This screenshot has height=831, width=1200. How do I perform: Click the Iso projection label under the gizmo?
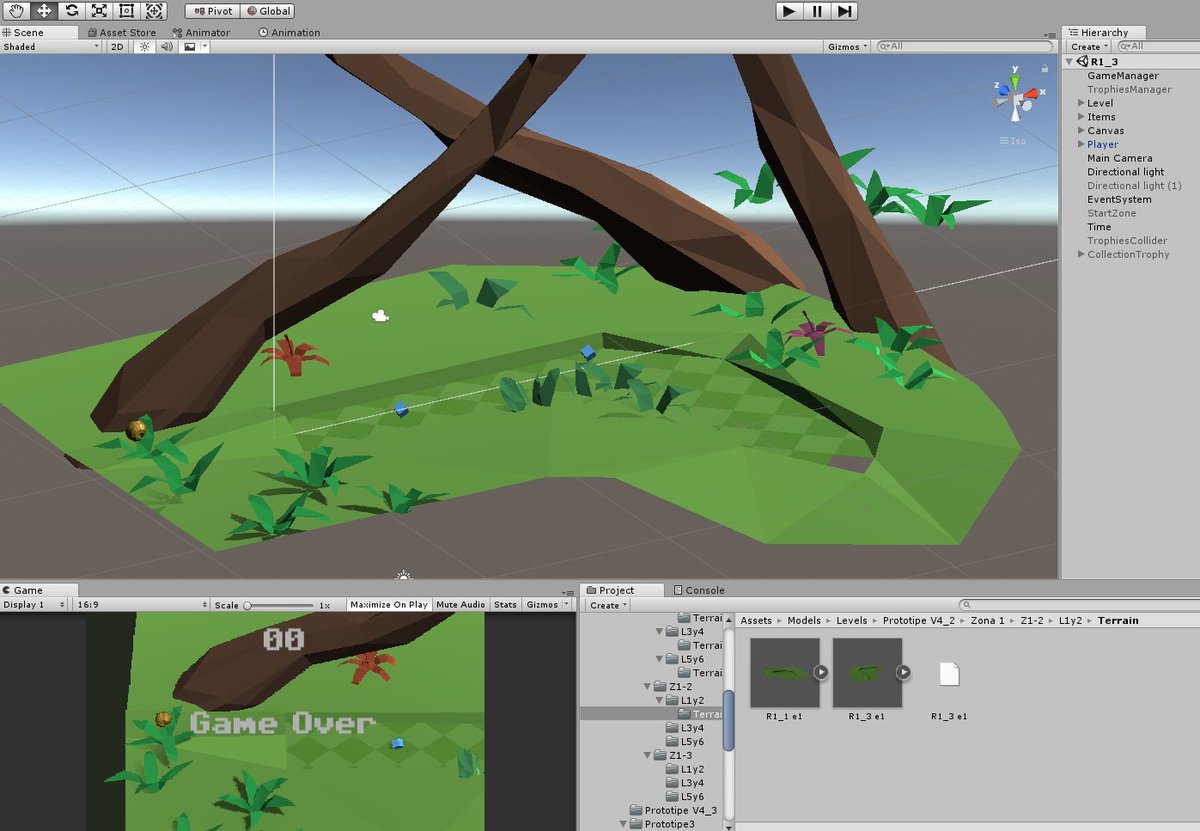[x=1015, y=141]
